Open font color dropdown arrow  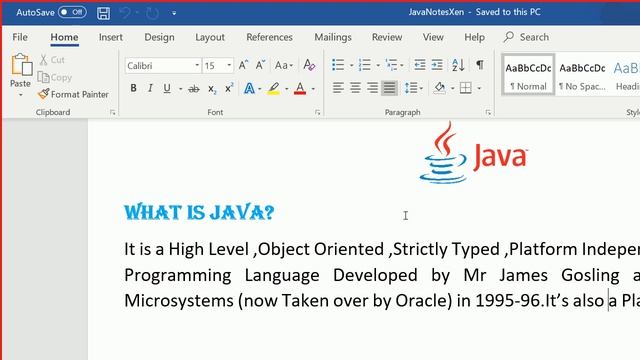pos(313,89)
